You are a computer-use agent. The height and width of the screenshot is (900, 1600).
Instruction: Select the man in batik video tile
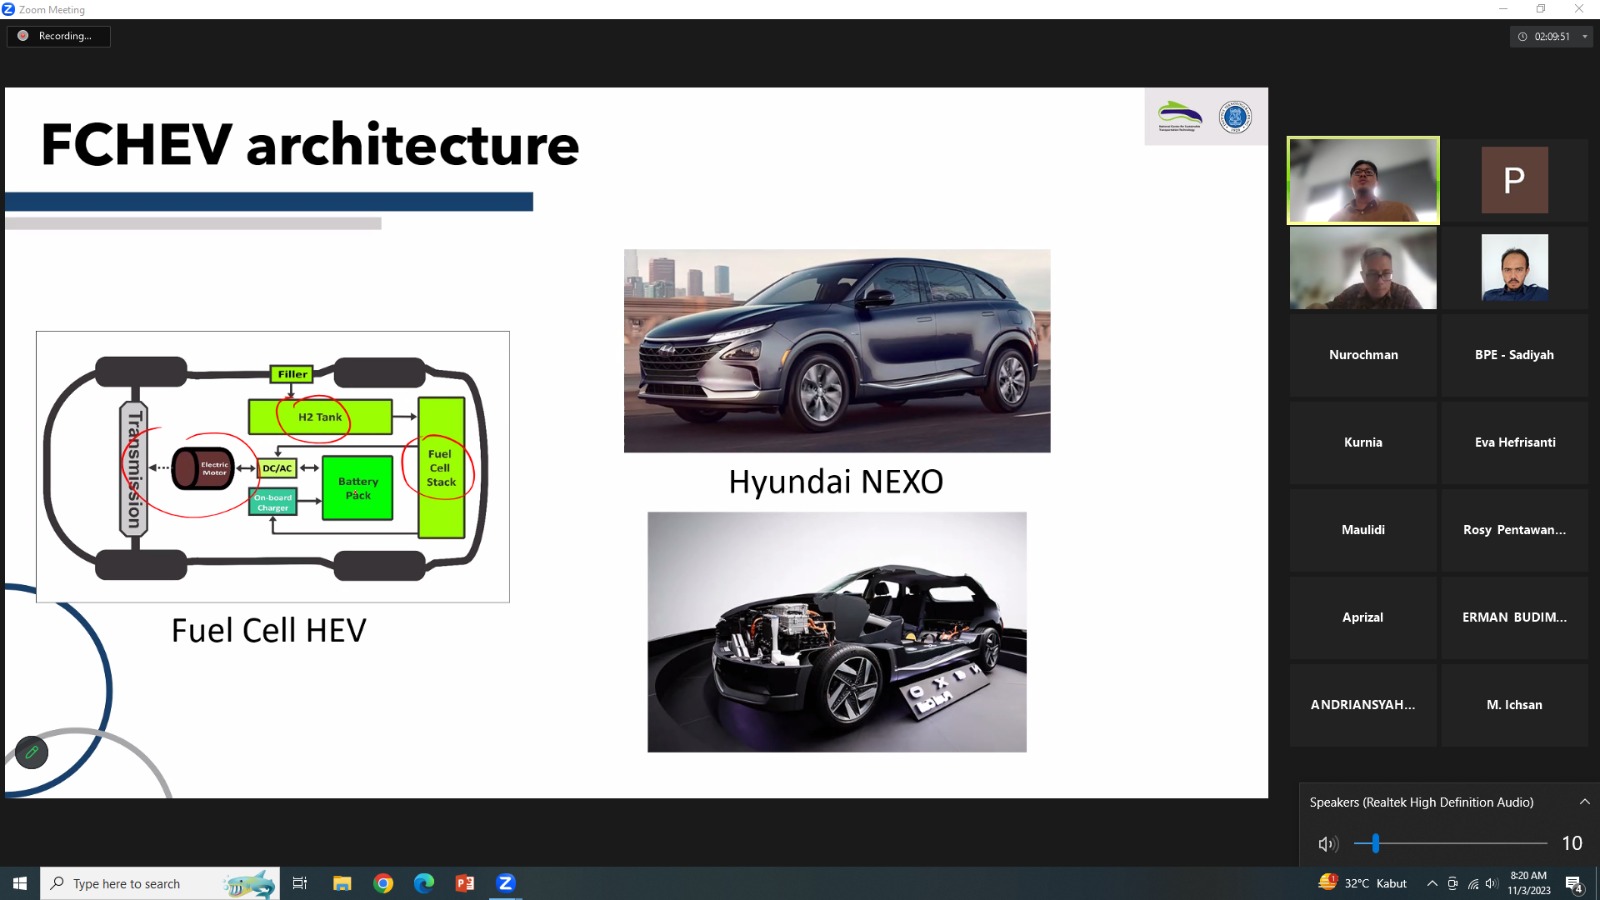point(1363,267)
